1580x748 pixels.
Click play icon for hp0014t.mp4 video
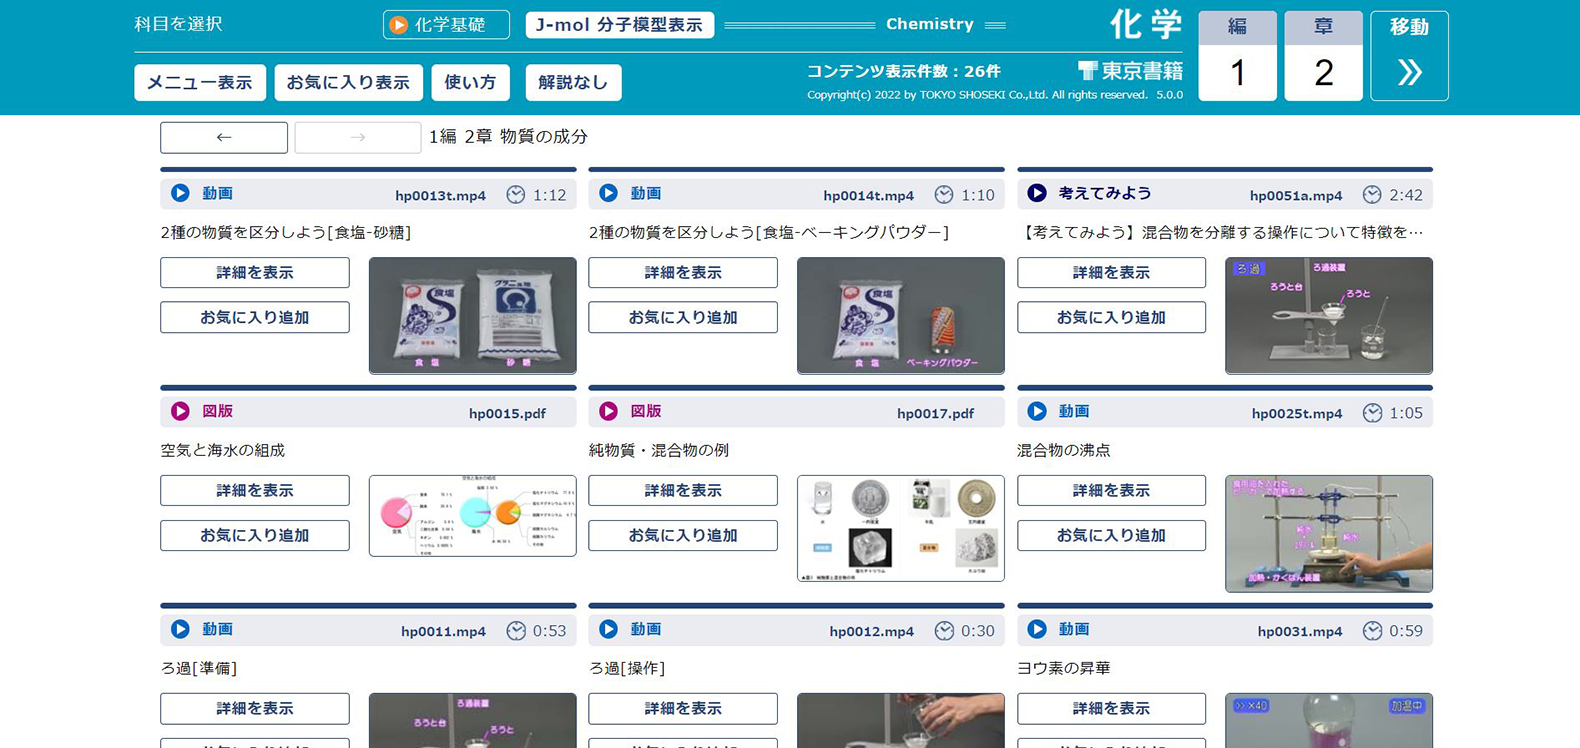[608, 194]
